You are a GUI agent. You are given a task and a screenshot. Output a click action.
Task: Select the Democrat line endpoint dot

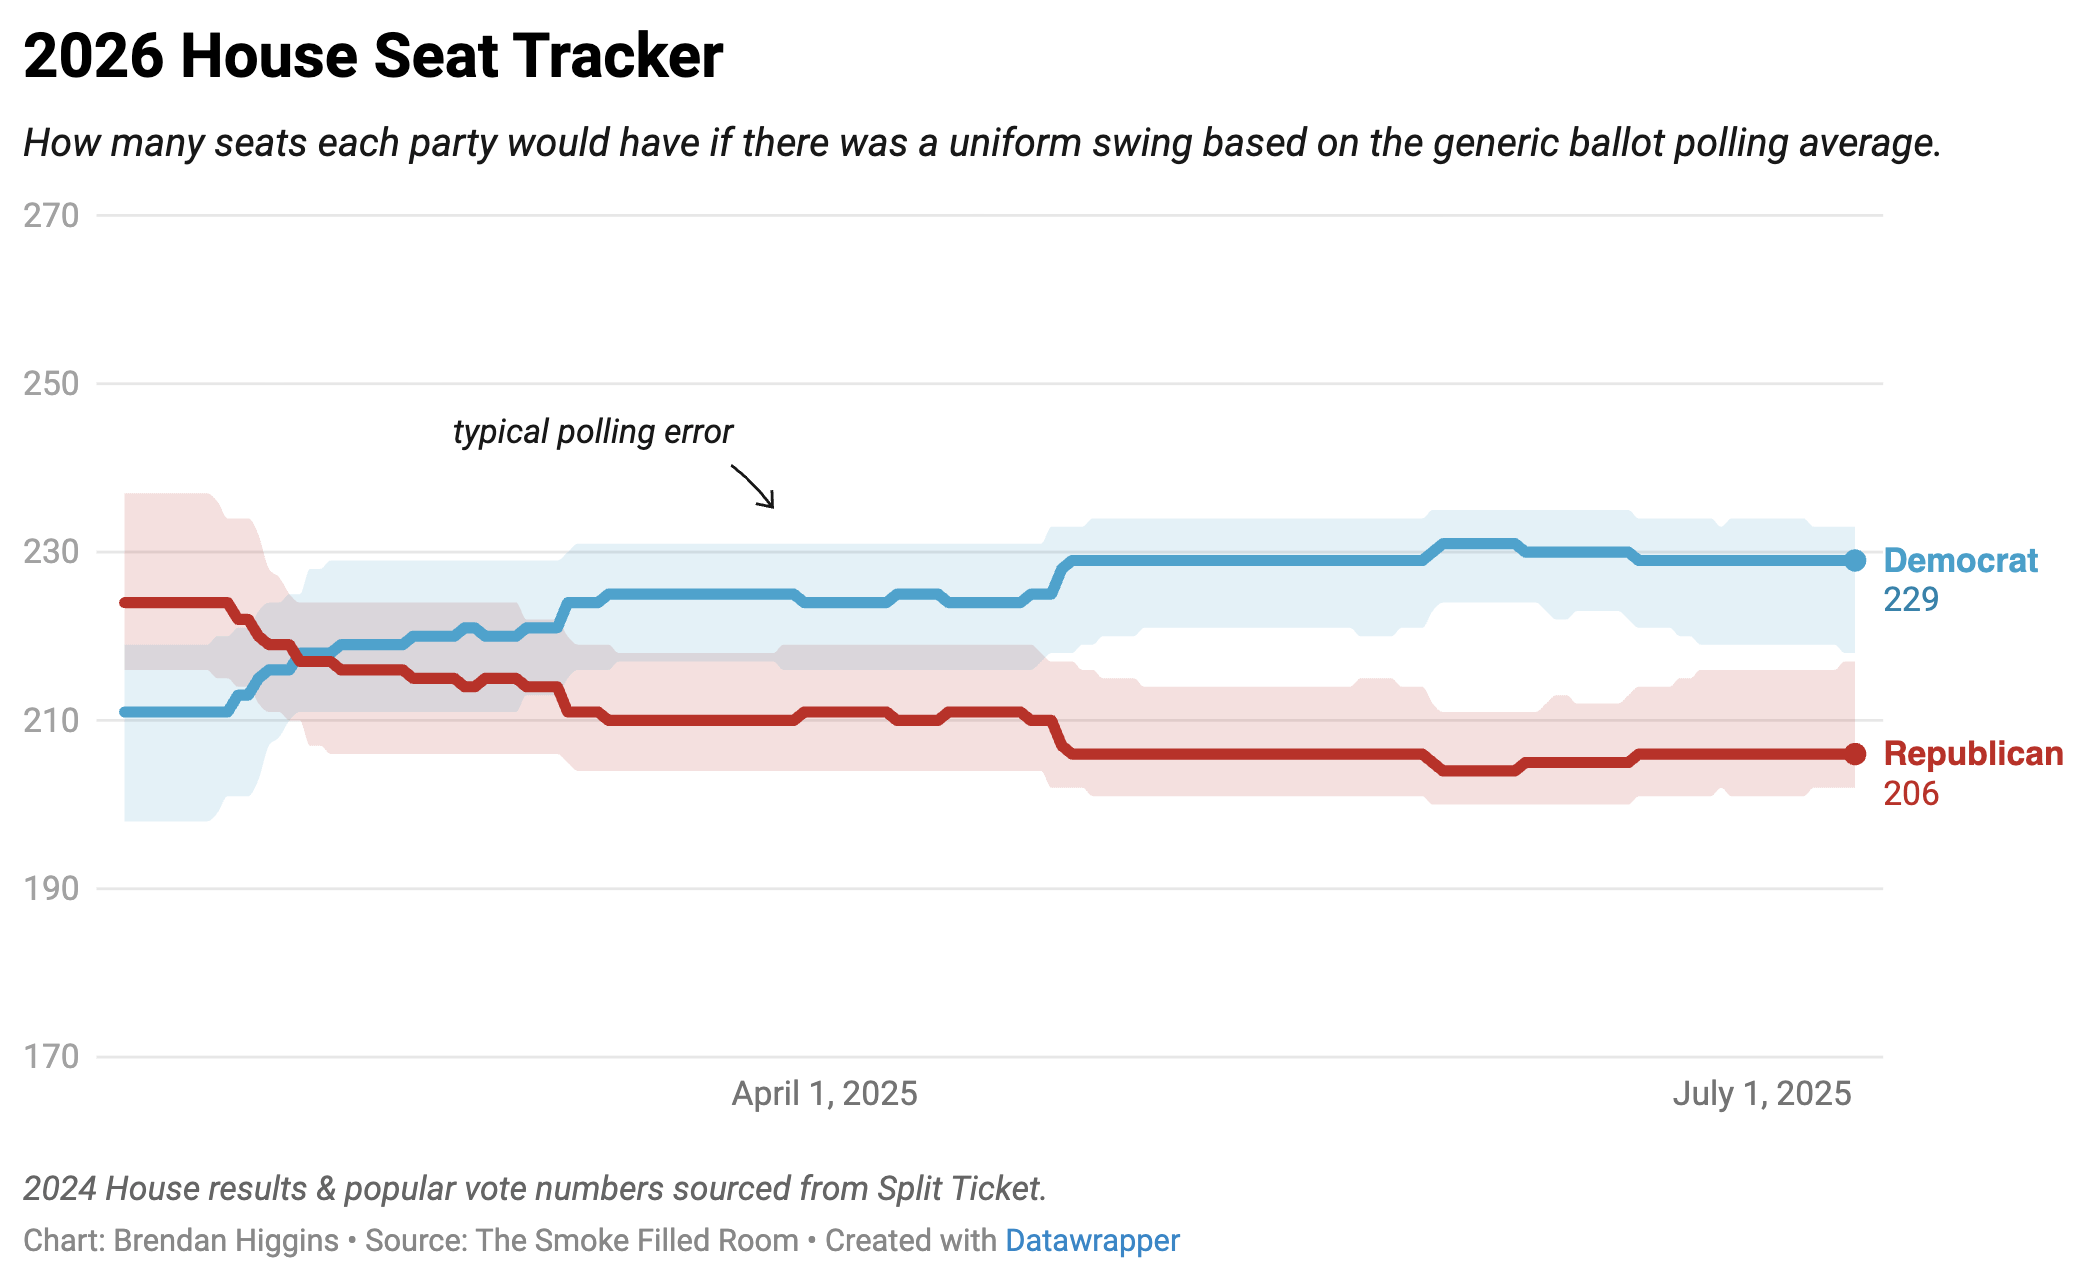[x=1855, y=561]
